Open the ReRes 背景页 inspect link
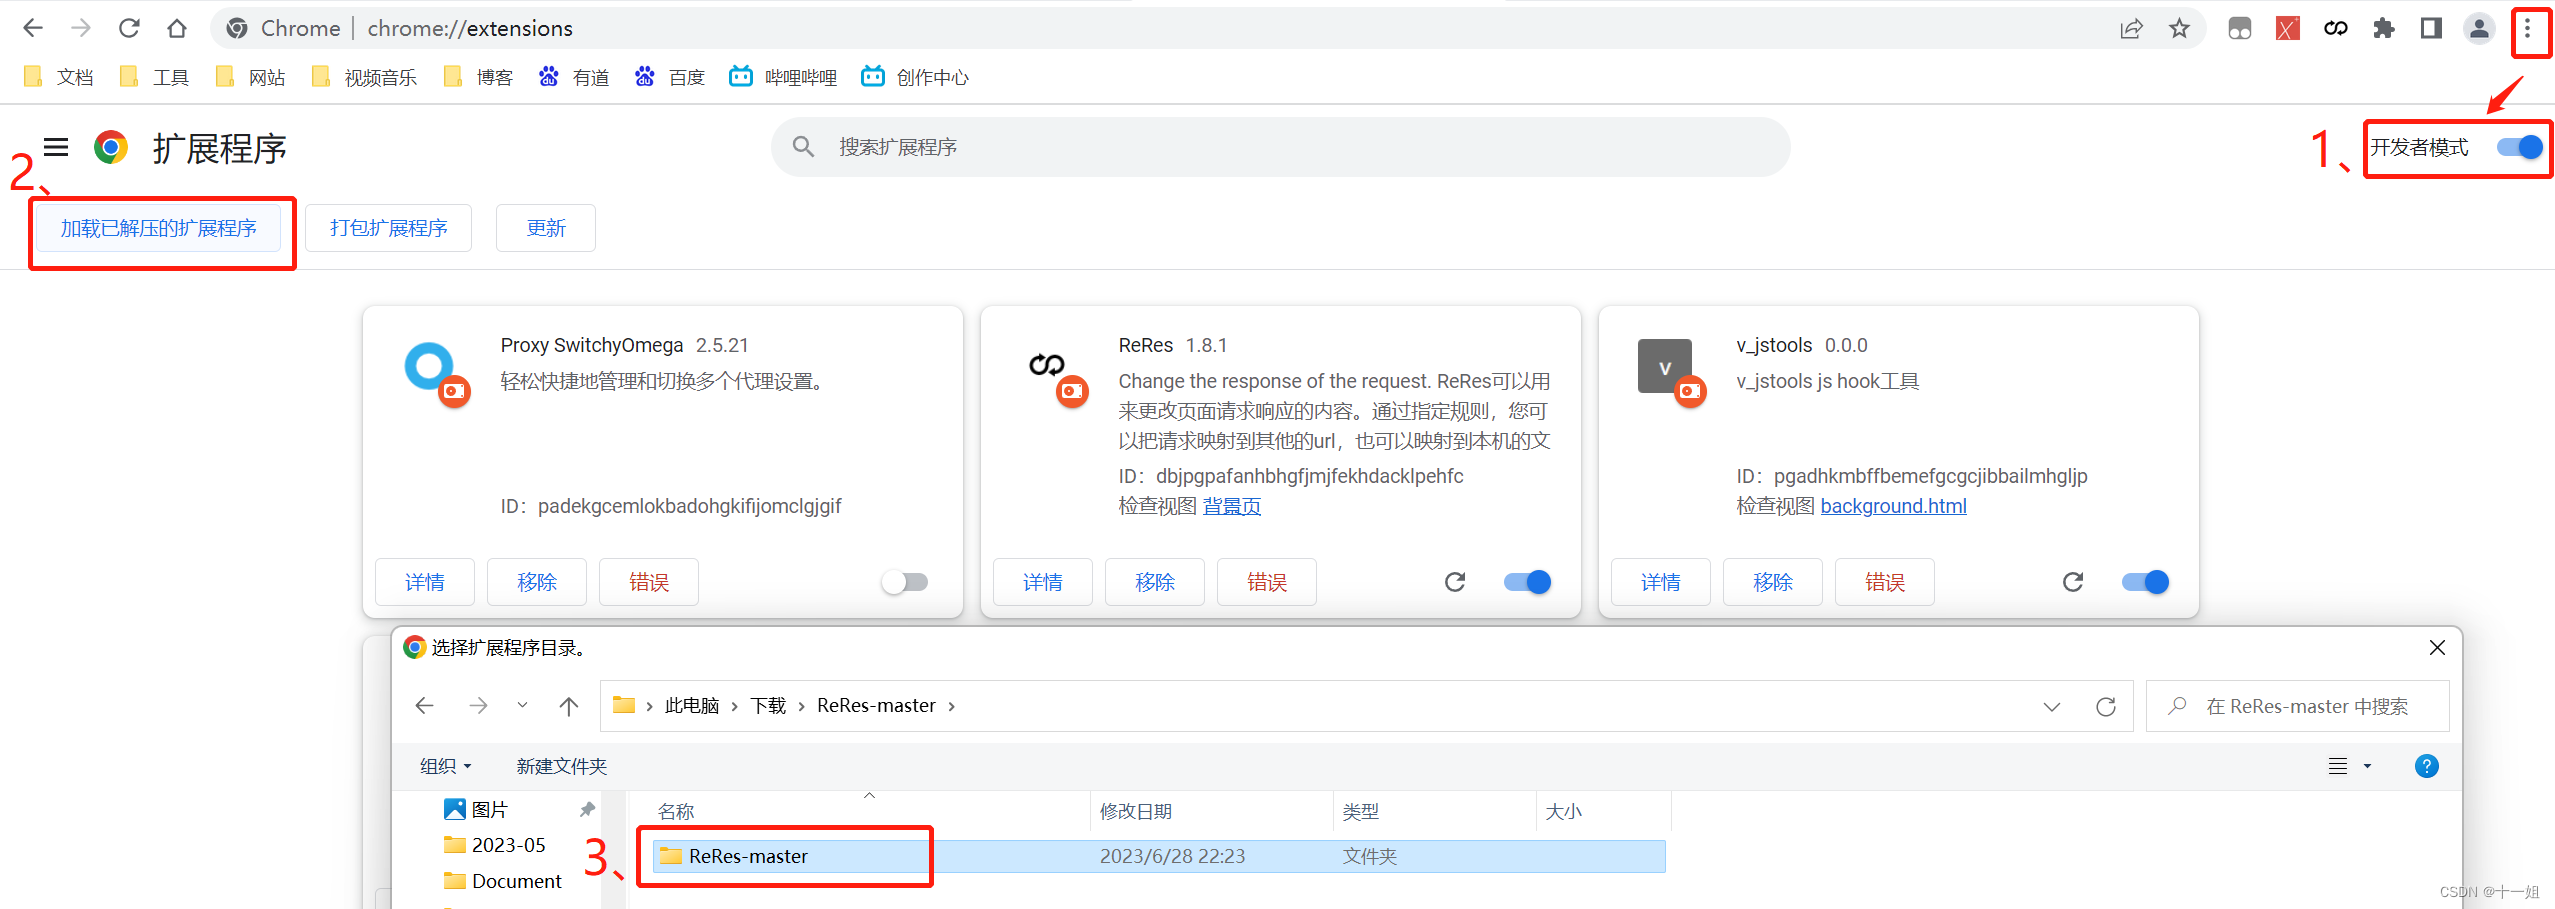The width and height of the screenshot is (2555, 909). click(x=1231, y=506)
